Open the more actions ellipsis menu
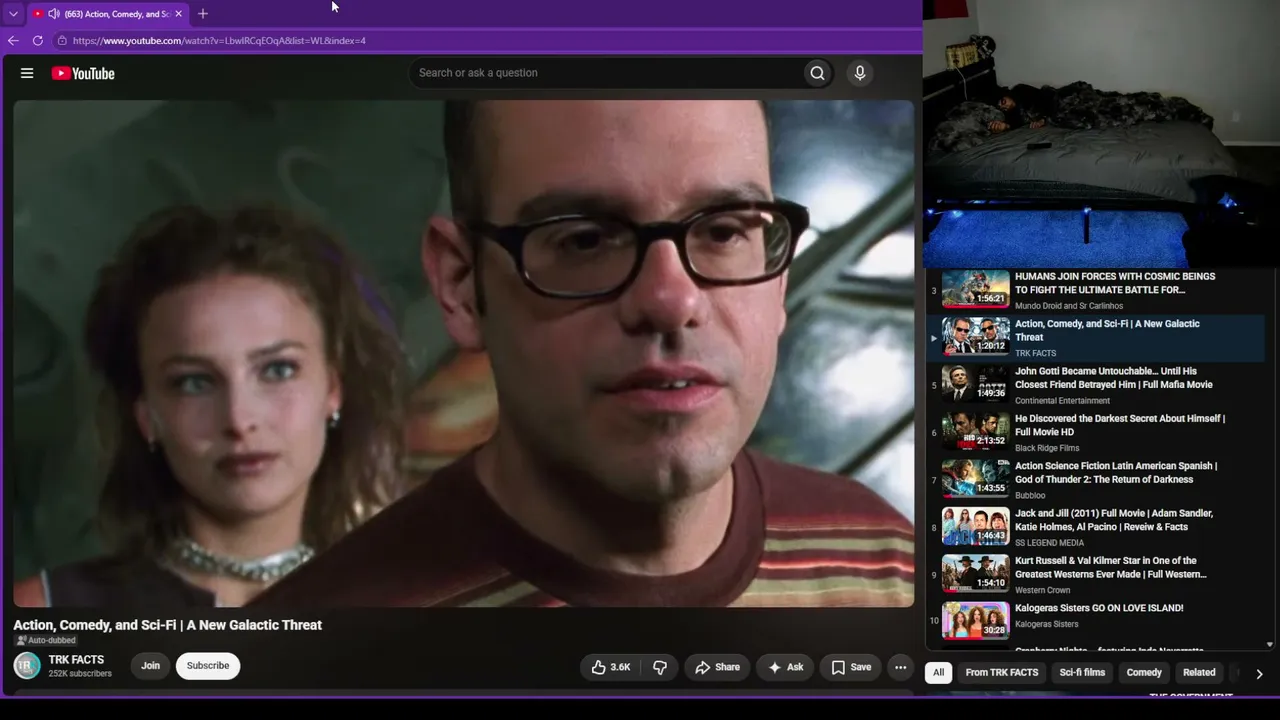This screenshot has width=1280, height=720. pyautogui.click(x=900, y=667)
